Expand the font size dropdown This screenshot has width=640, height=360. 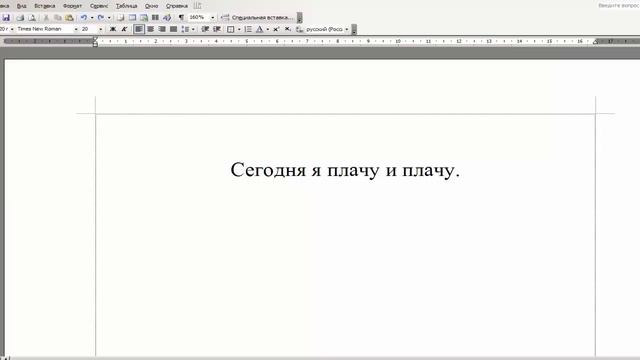coord(101,29)
